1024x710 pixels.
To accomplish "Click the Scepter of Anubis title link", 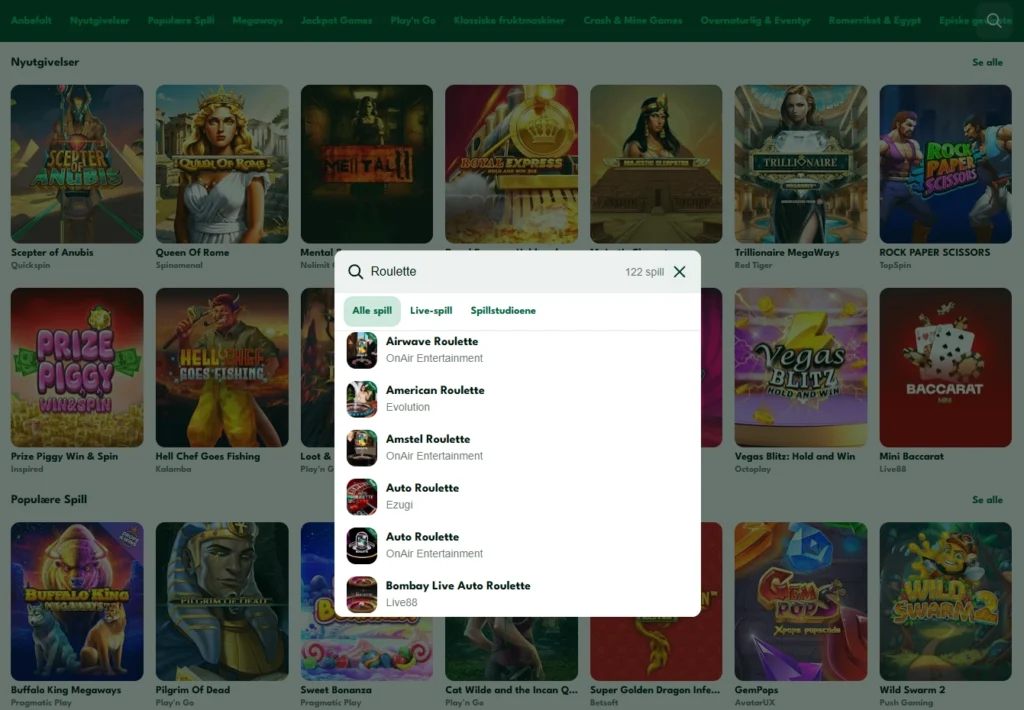I will tap(52, 253).
